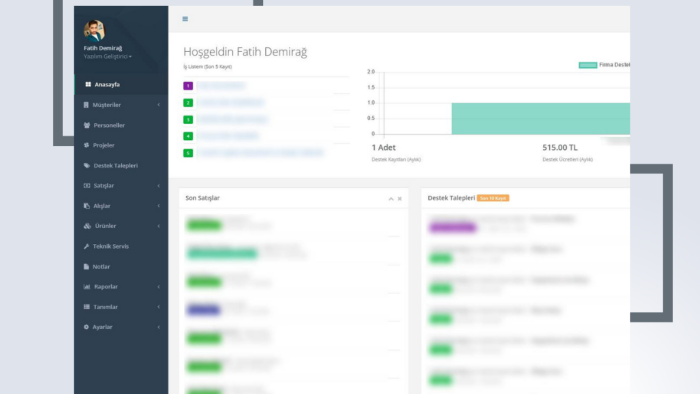Click the green number 3 task badge
This screenshot has width=700, height=394.
[x=188, y=120]
